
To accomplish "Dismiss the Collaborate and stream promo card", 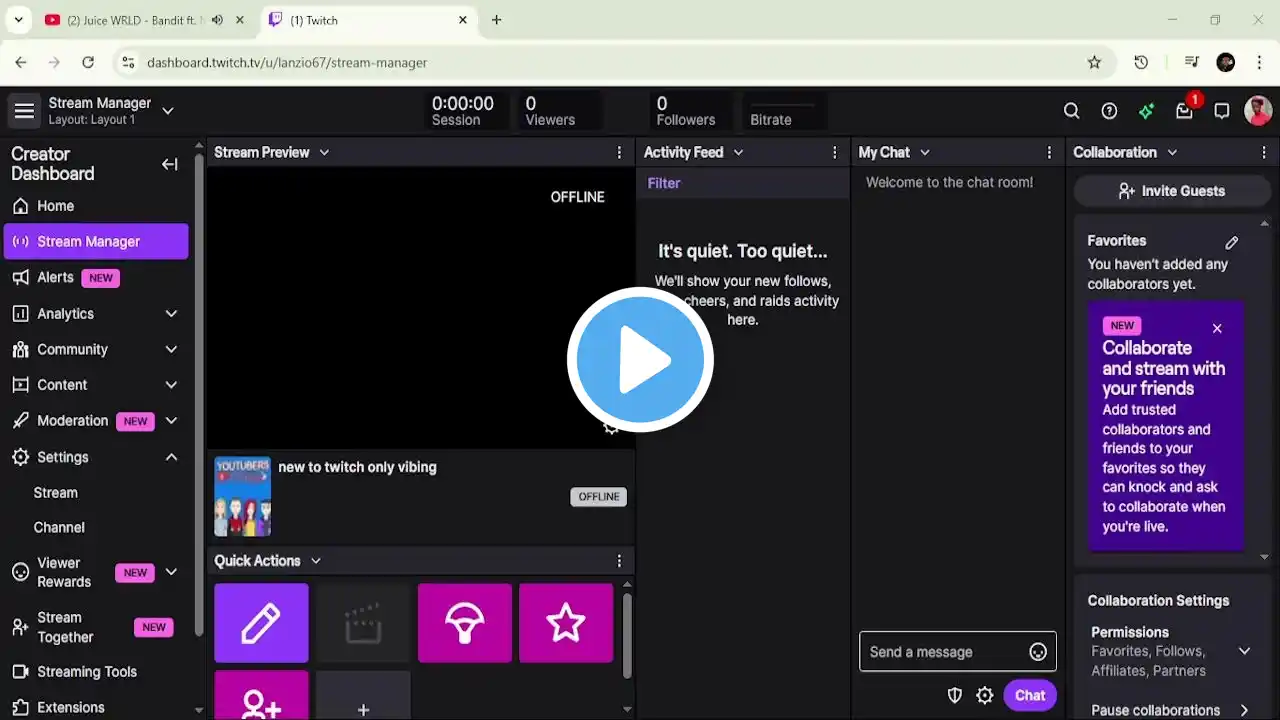I will (1217, 328).
